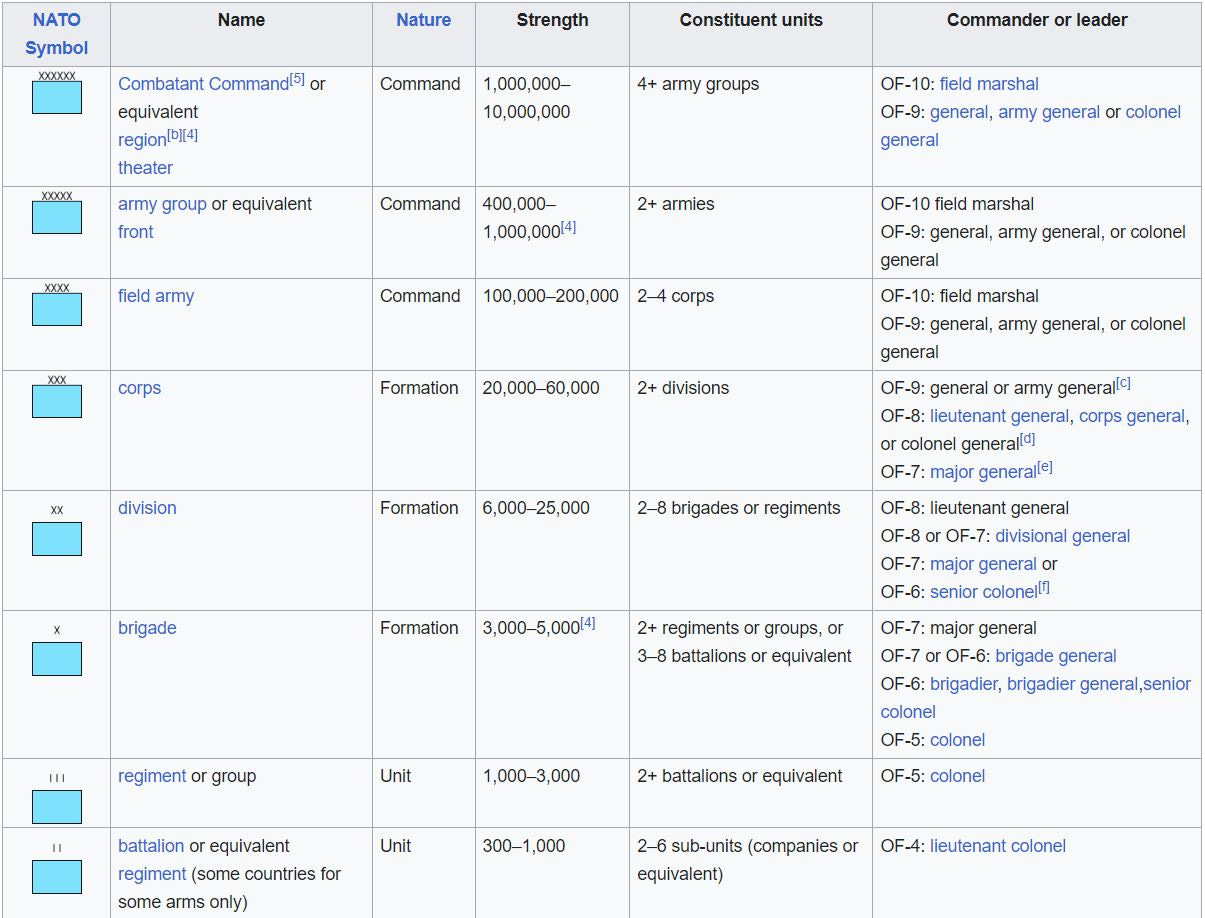1205x918 pixels.
Task: Follow the army general link
Action: click(1049, 112)
